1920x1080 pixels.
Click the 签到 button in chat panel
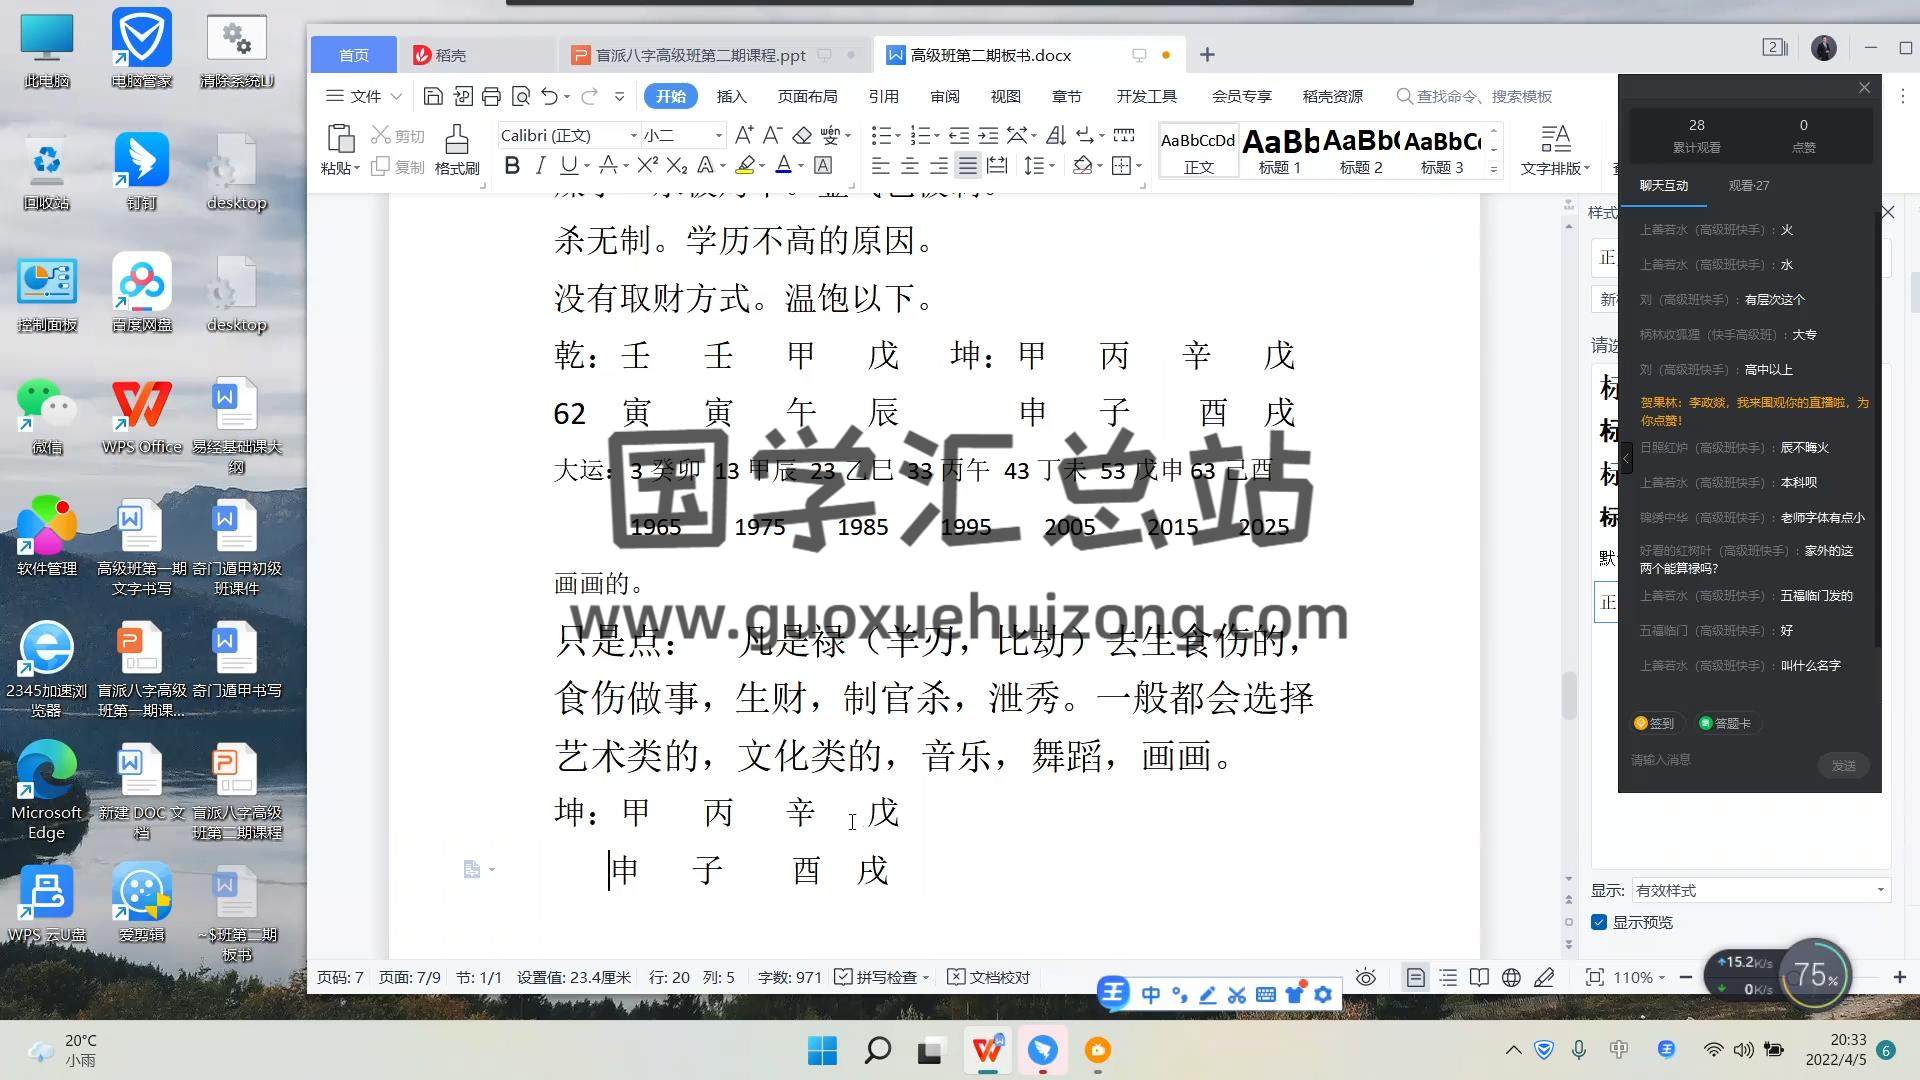pos(1654,723)
